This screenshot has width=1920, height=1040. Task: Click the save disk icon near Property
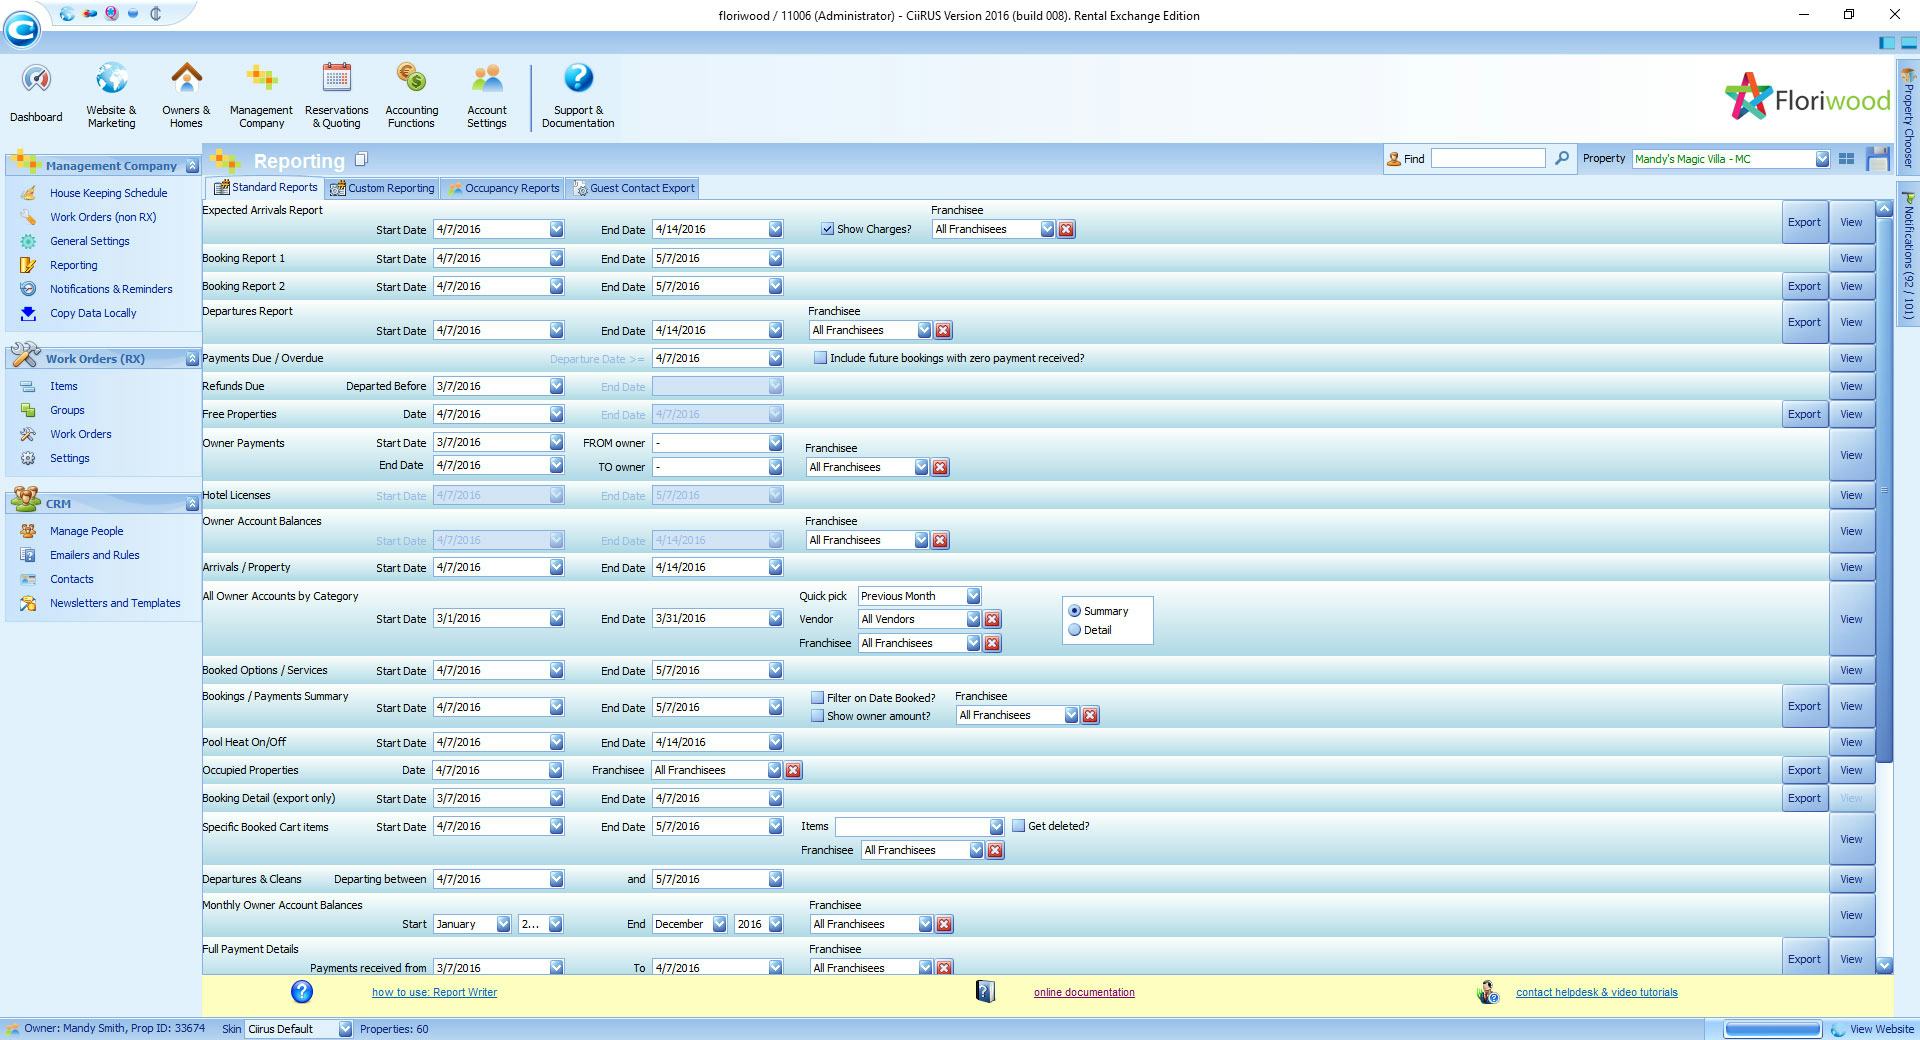coord(1877,159)
